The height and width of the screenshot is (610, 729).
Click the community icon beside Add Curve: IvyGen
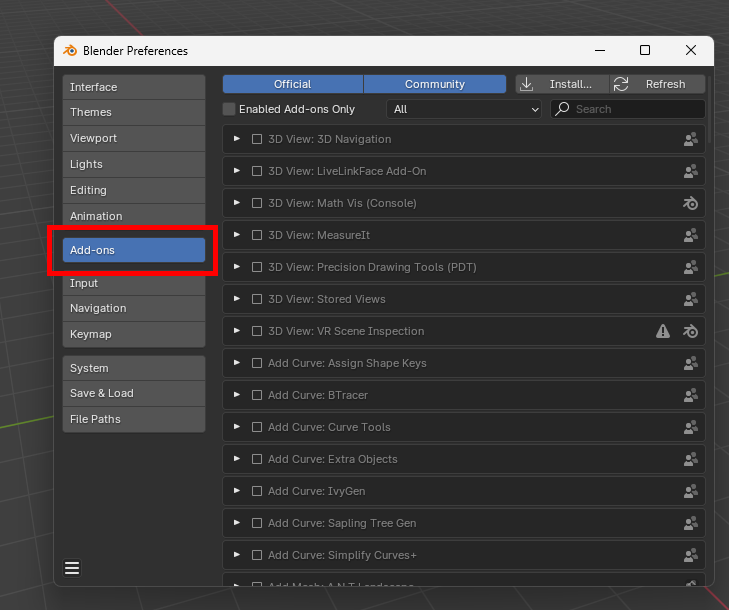(x=690, y=491)
